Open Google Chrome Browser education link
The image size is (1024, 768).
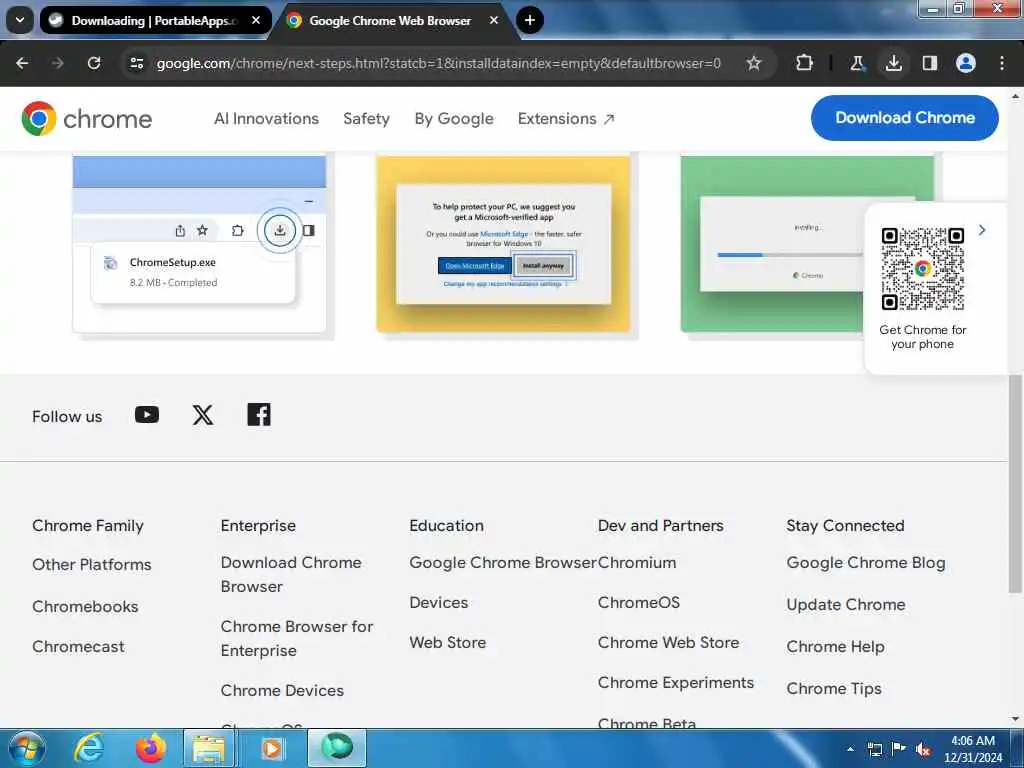tap(503, 562)
